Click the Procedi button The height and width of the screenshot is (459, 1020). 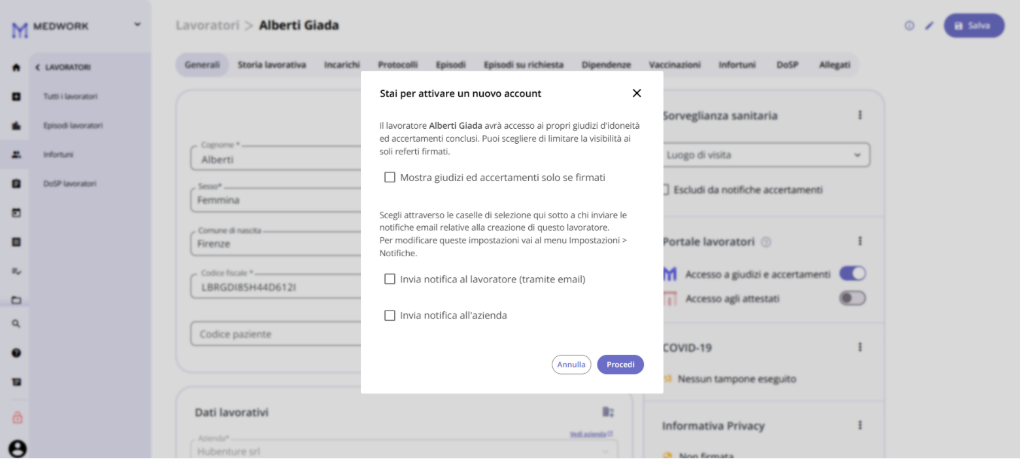pyautogui.click(x=621, y=365)
